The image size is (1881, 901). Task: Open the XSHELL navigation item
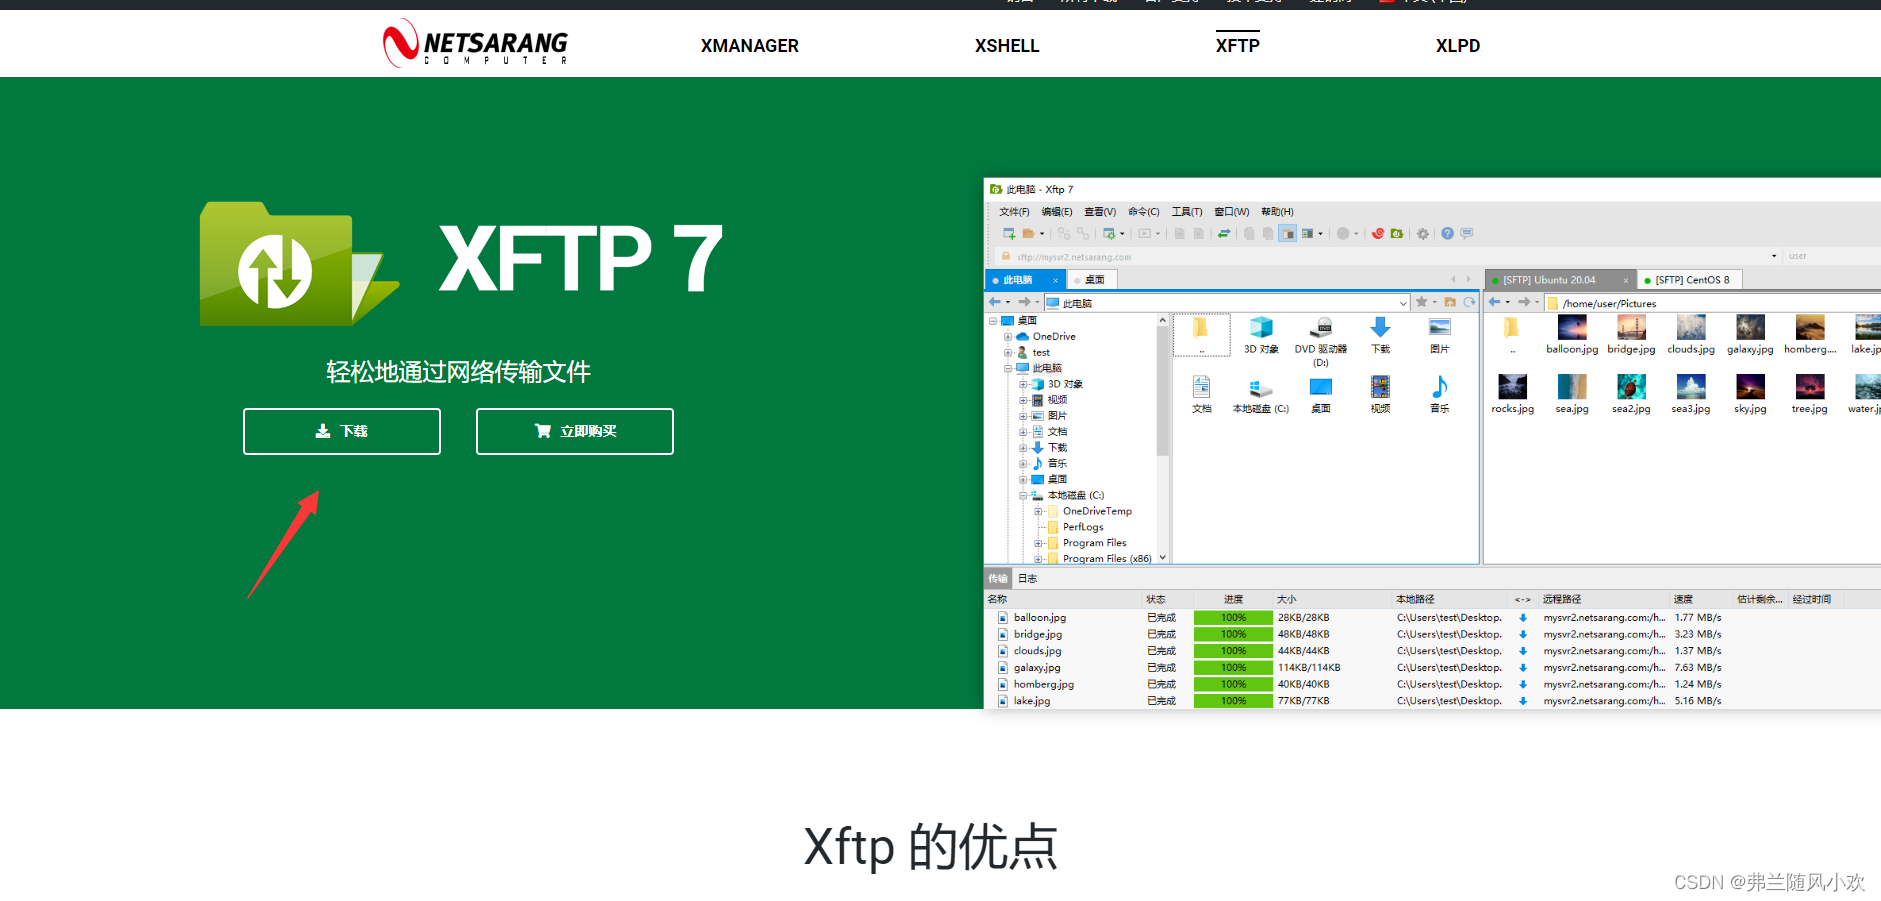(x=1007, y=45)
